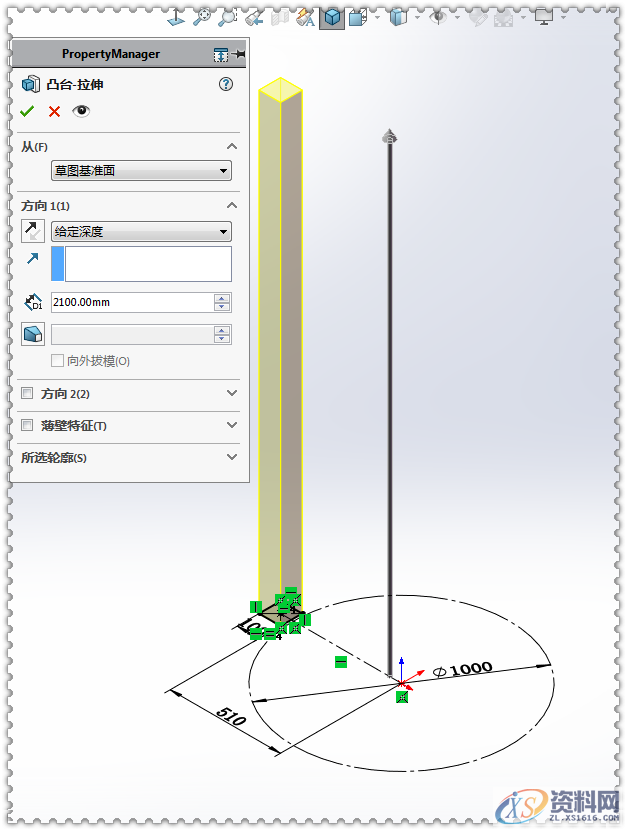The height and width of the screenshot is (831, 627).
Task: Open the 草图基准面 start condition dropdown
Action: [141, 171]
